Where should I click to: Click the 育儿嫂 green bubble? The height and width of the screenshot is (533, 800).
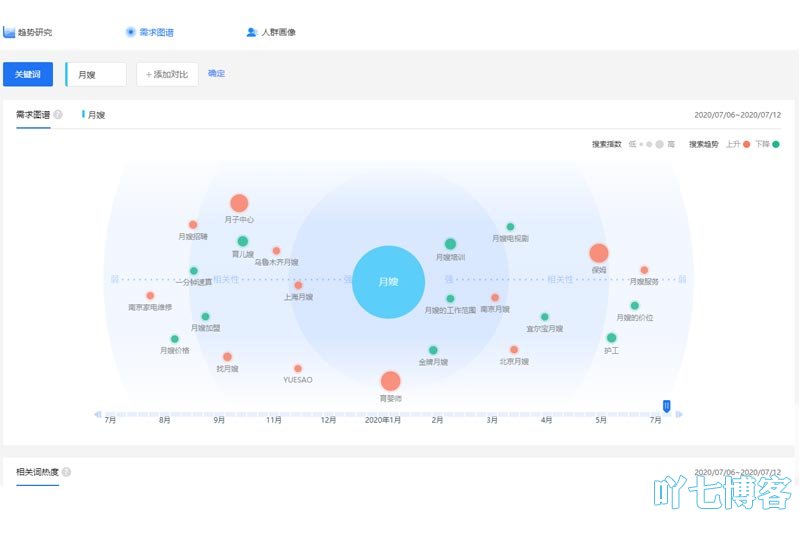tap(242, 241)
